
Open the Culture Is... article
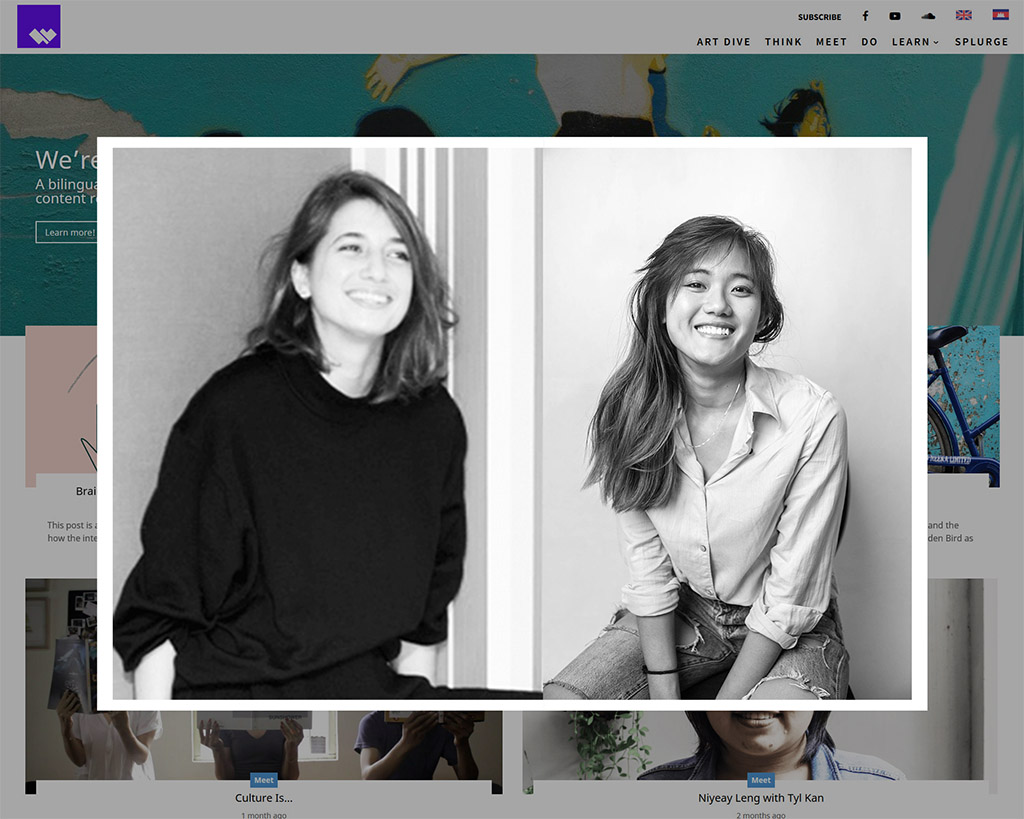(263, 798)
